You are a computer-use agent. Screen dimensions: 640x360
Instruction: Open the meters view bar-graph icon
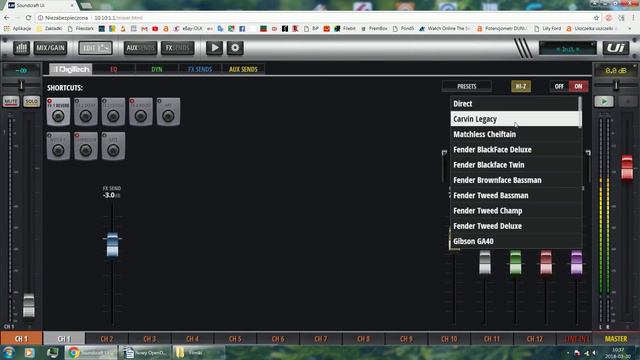pos(21,48)
